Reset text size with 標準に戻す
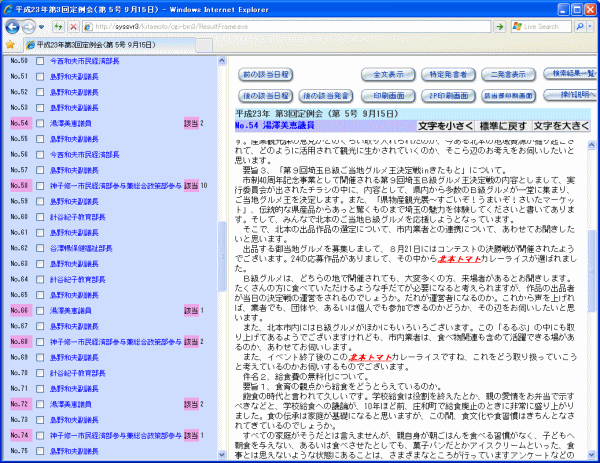The image size is (600, 463). tap(503, 126)
